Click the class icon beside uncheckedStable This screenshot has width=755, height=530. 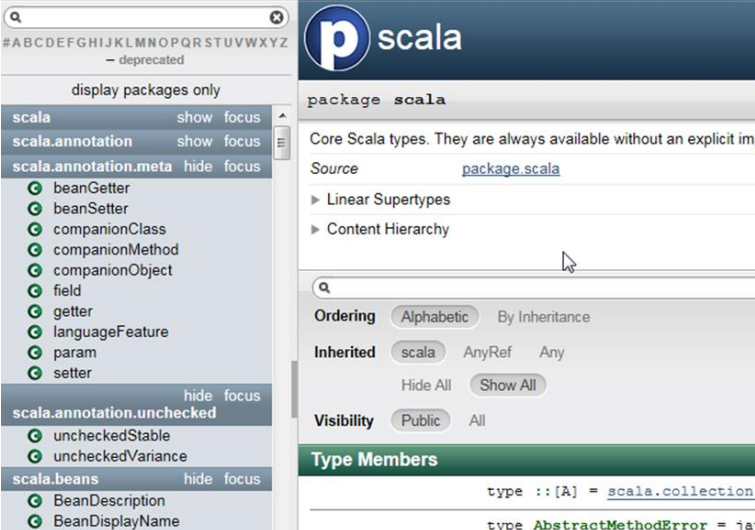[x=35, y=436]
